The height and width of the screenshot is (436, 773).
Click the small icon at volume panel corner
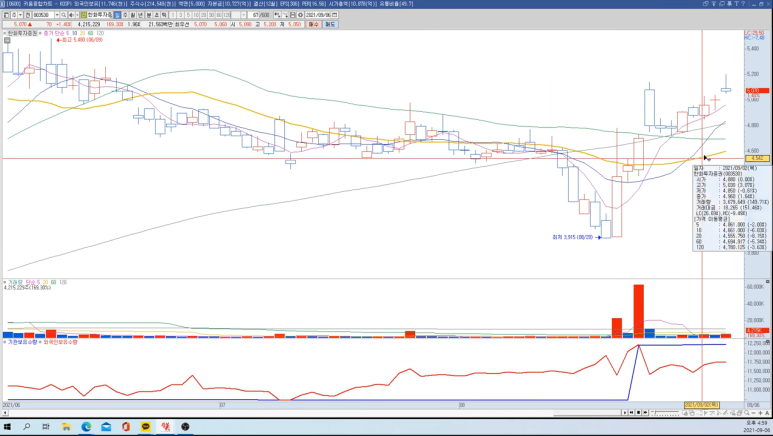tap(767, 282)
